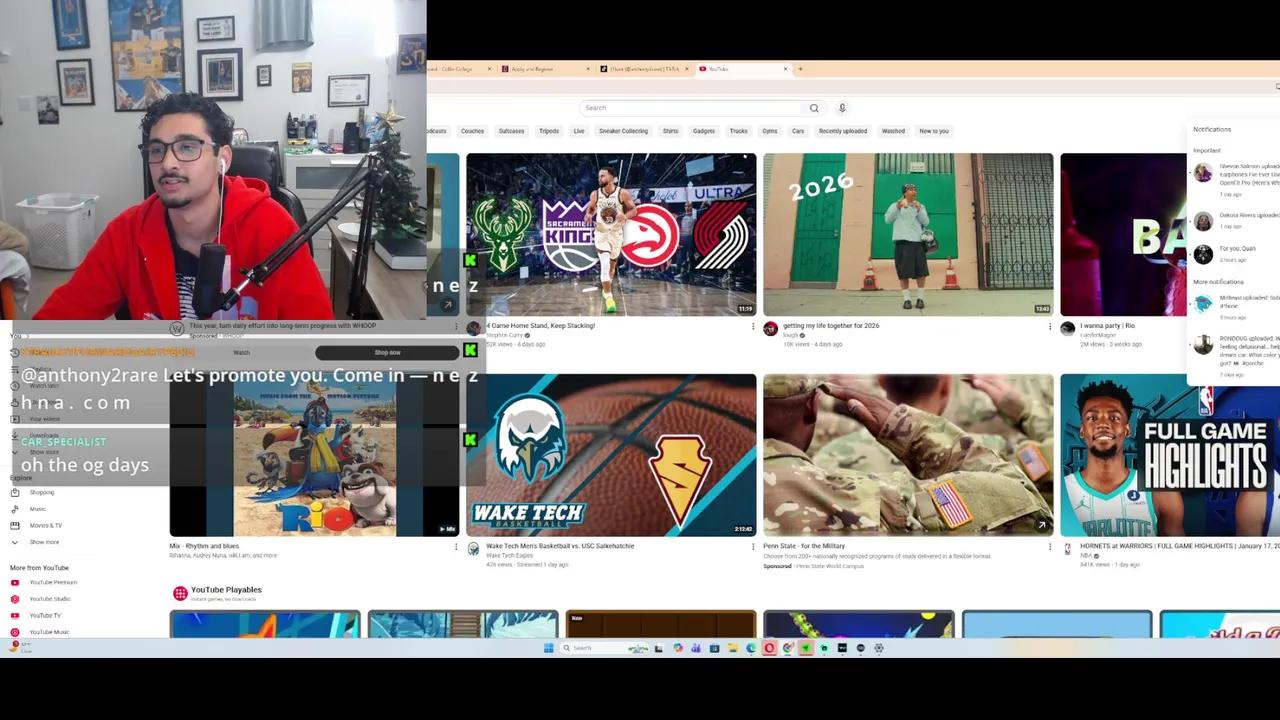Click the Windows Start button in taskbar

[548, 648]
